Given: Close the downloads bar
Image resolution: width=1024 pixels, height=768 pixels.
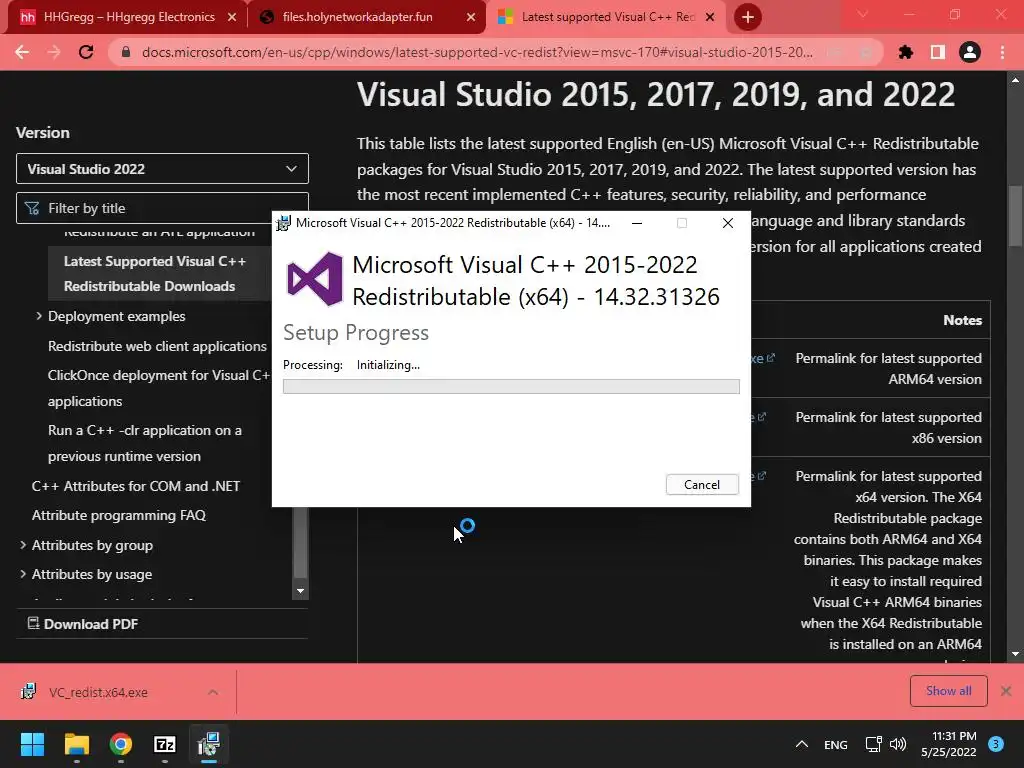Looking at the screenshot, I should [1006, 691].
